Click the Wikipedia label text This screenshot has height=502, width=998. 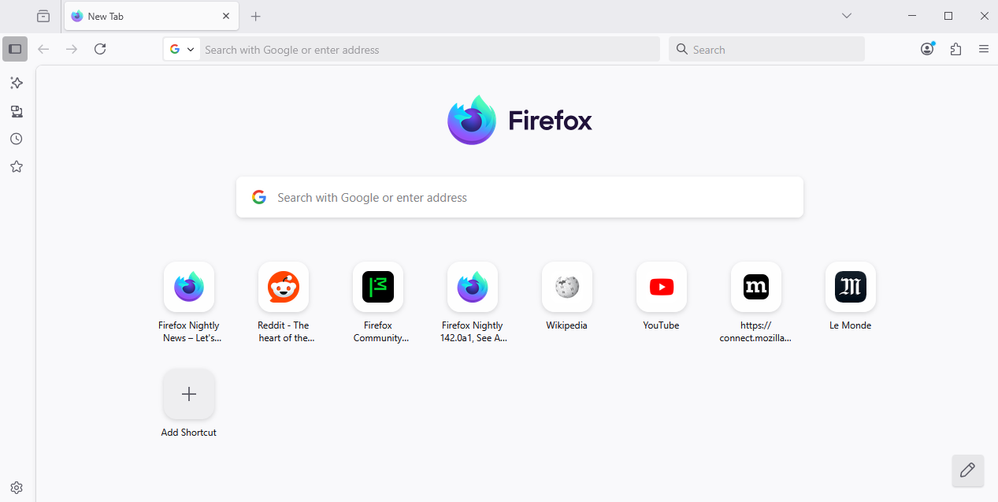point(566,325)
